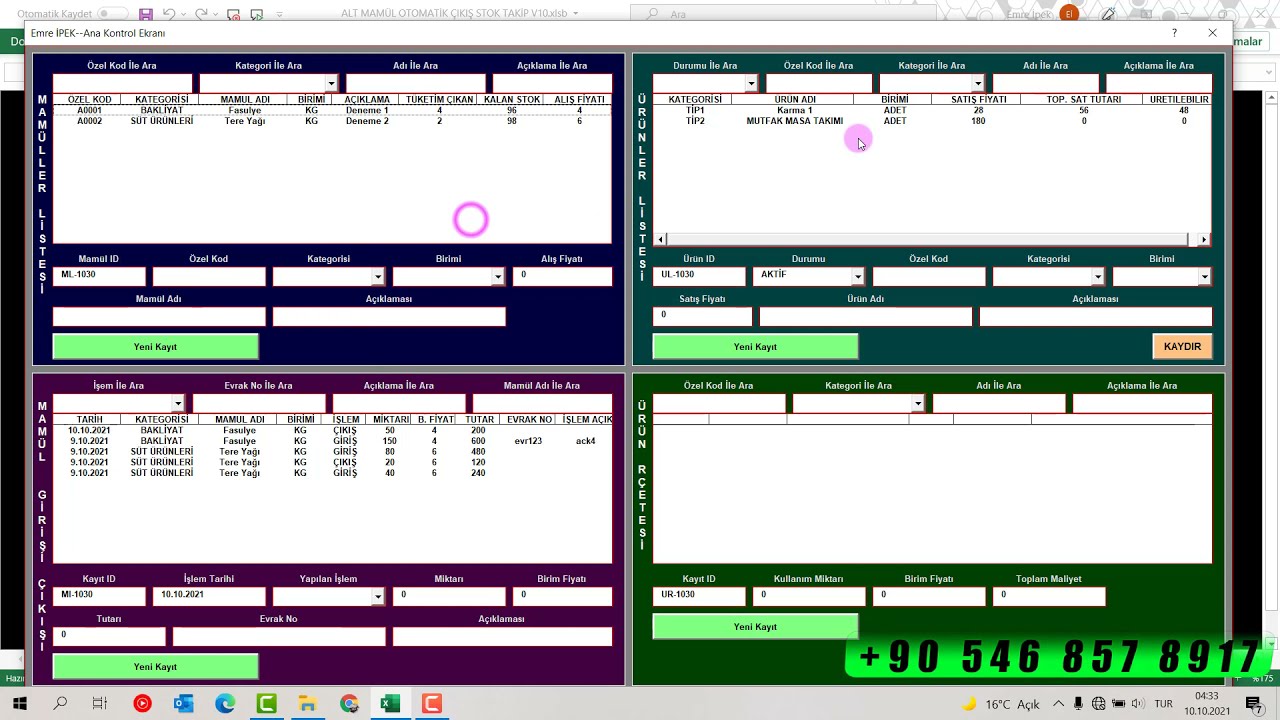This screenshot has width=1280, height=720.
Task: Click Yeni Kayıt in Ürünler Listesi panel
Action: tap(755, 347)
